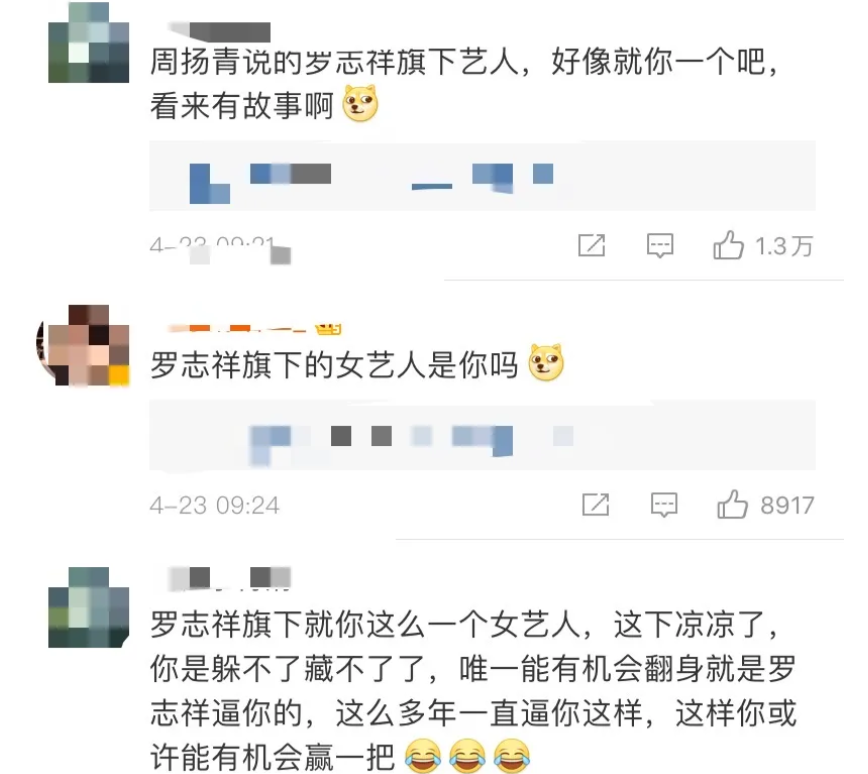The image size is (868, 774).
Task: Open the first commenter's pixelated avatar
Action: coord(89,43)
